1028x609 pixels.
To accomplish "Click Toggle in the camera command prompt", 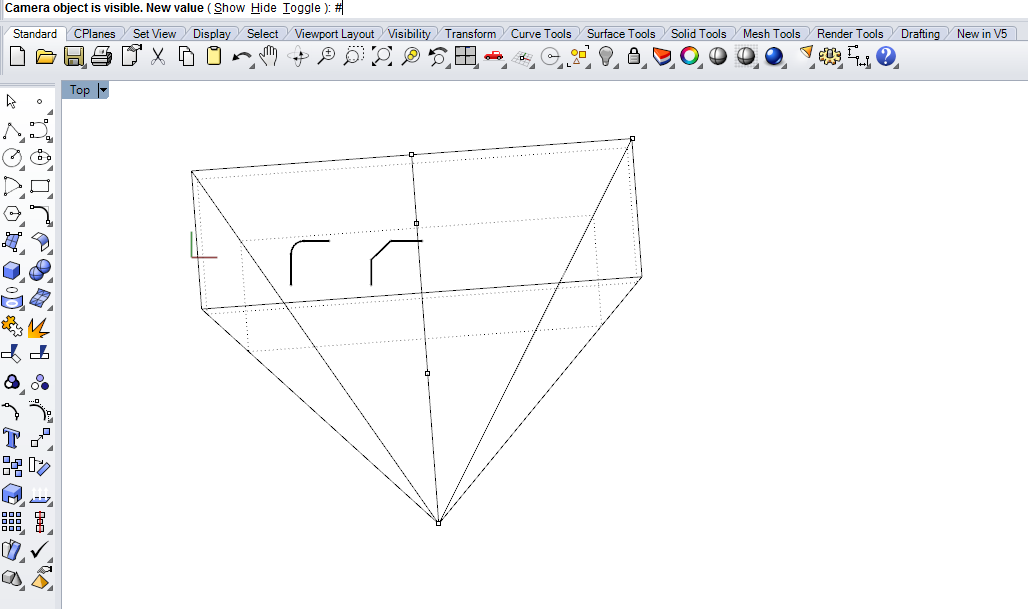I will [301, 8].
